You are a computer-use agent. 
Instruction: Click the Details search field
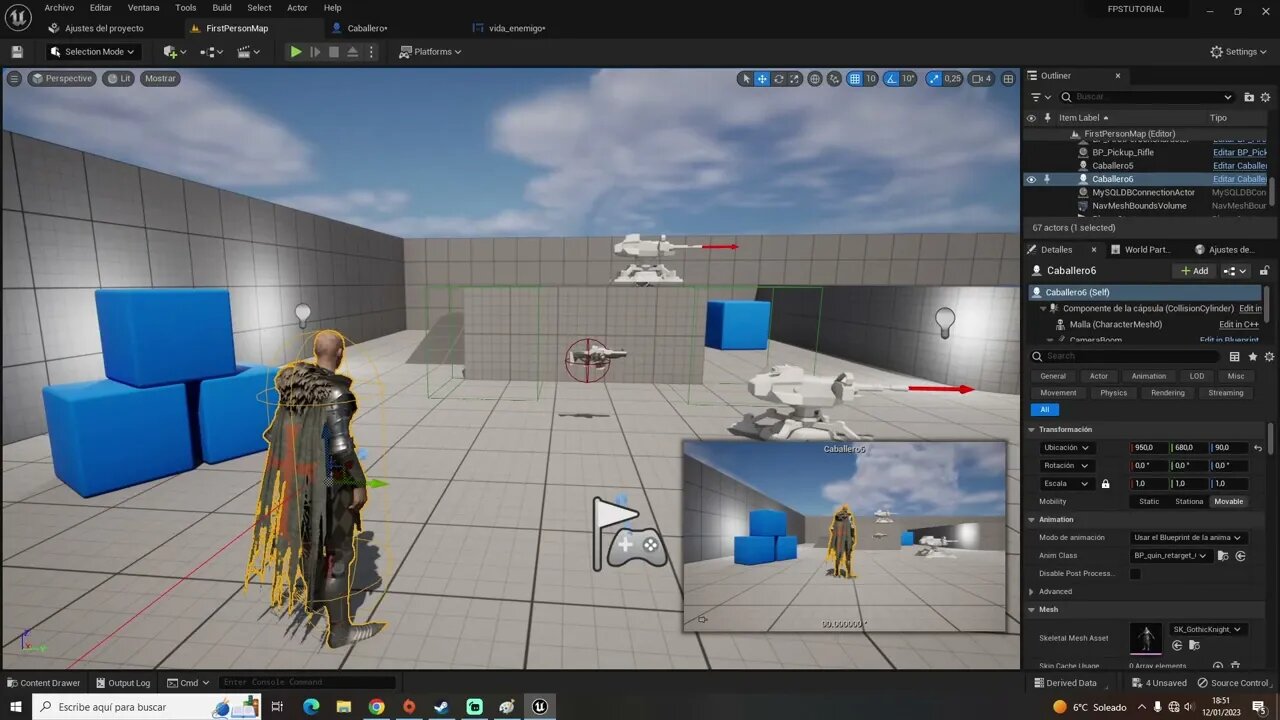point(1125,356)
